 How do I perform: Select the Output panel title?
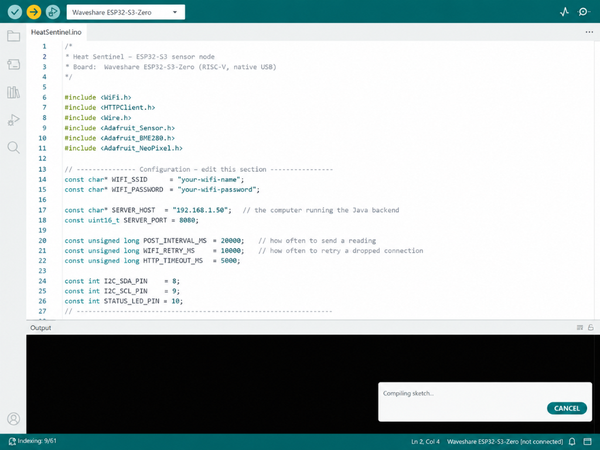coord(41,328)
